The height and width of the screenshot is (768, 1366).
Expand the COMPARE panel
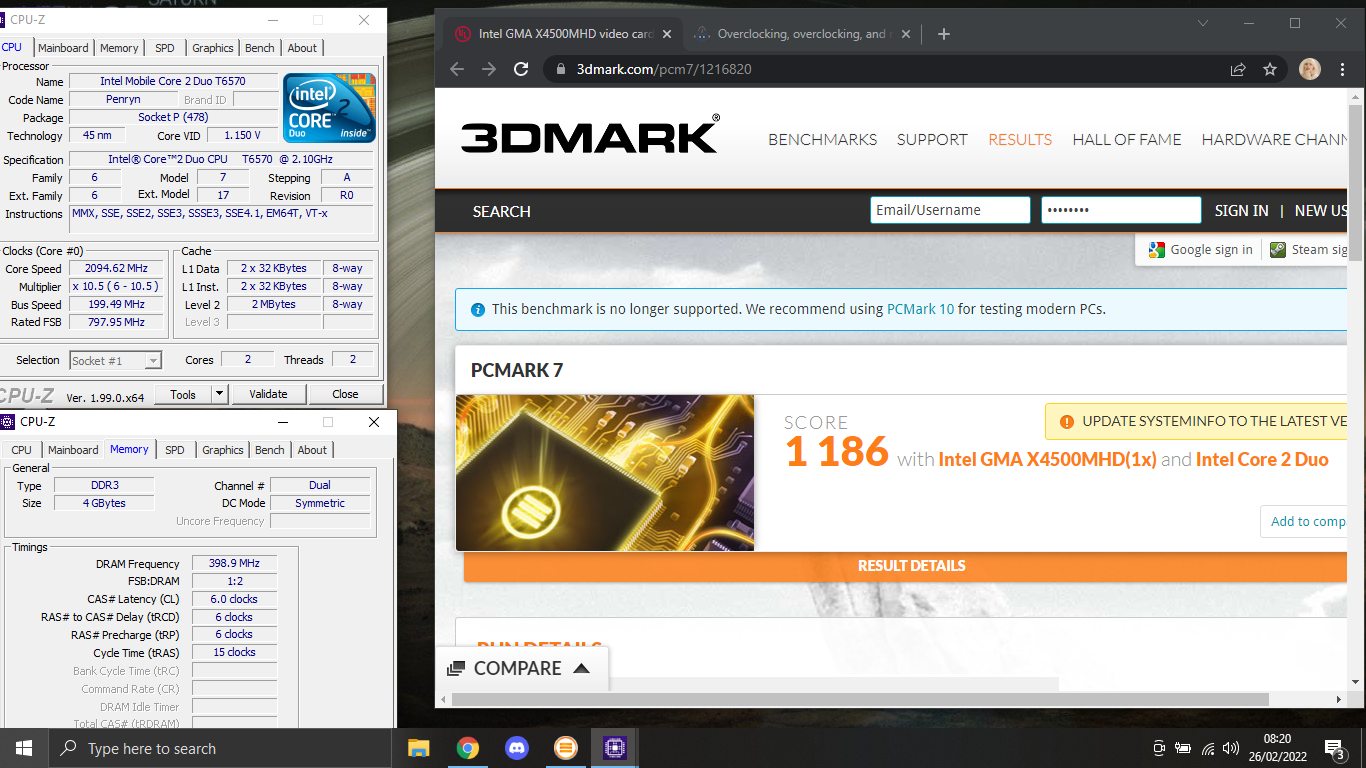click(521, 668)
